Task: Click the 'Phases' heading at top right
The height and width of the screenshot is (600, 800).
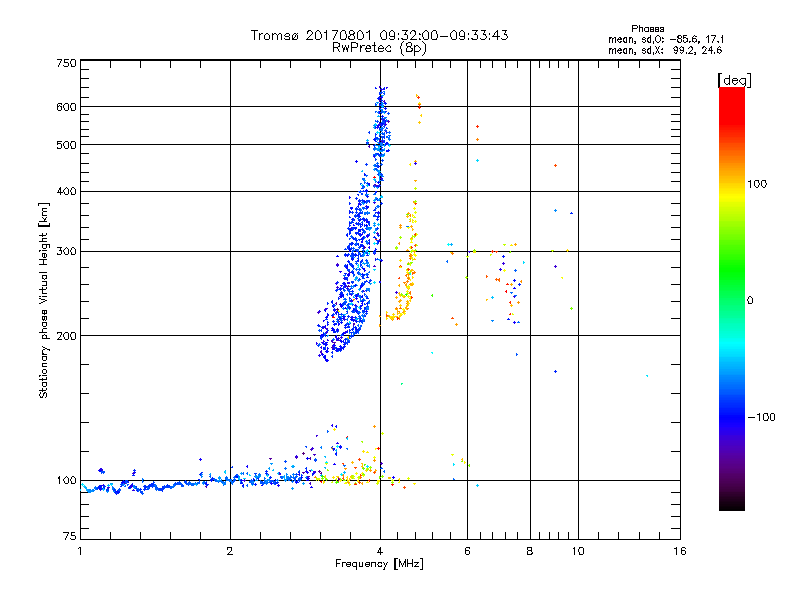Action: pos(647,29)
